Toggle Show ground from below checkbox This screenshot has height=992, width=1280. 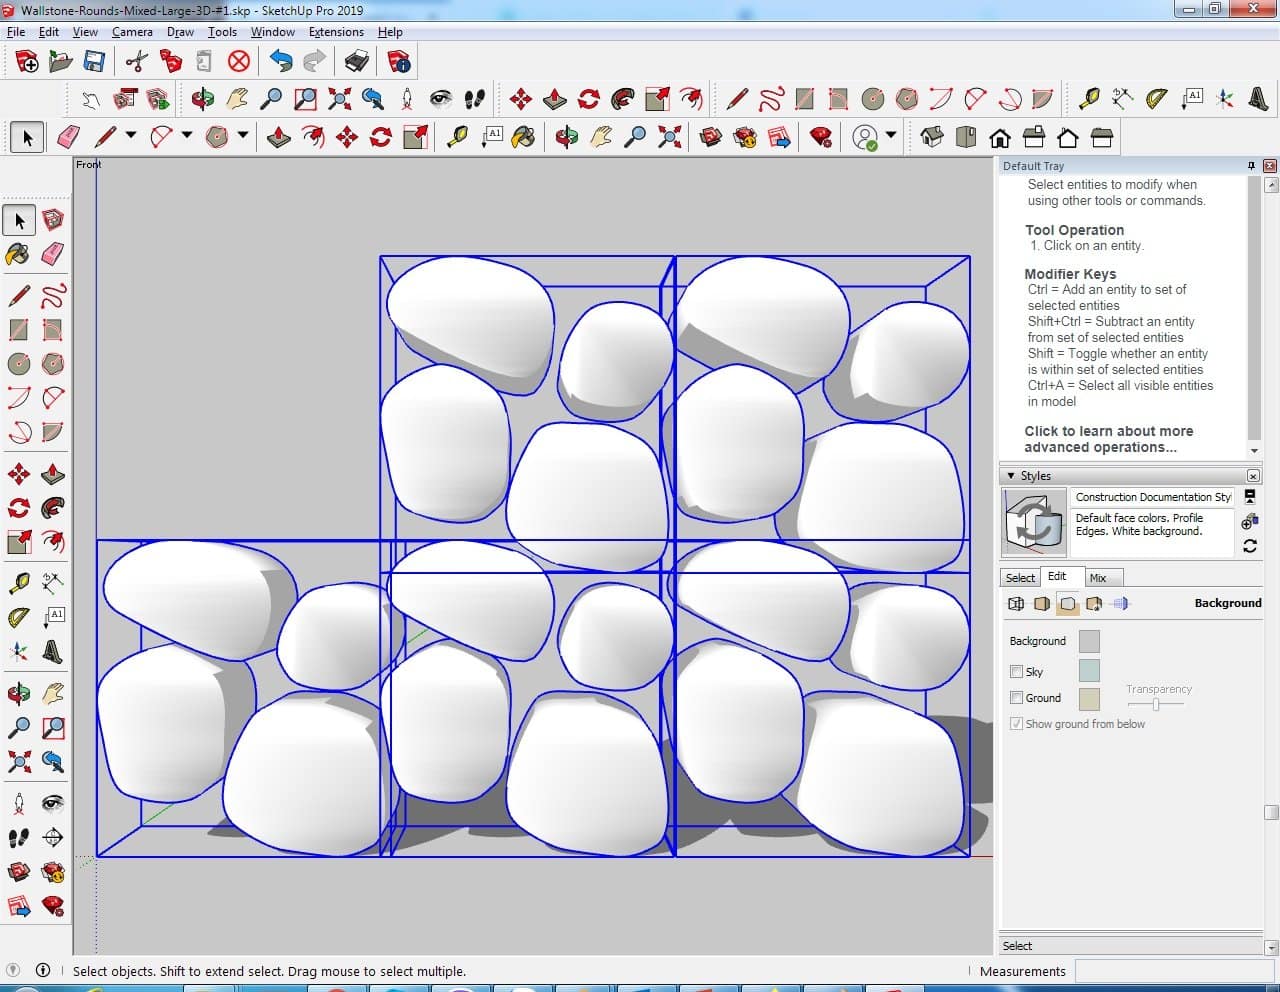[x=1017, y=724]
